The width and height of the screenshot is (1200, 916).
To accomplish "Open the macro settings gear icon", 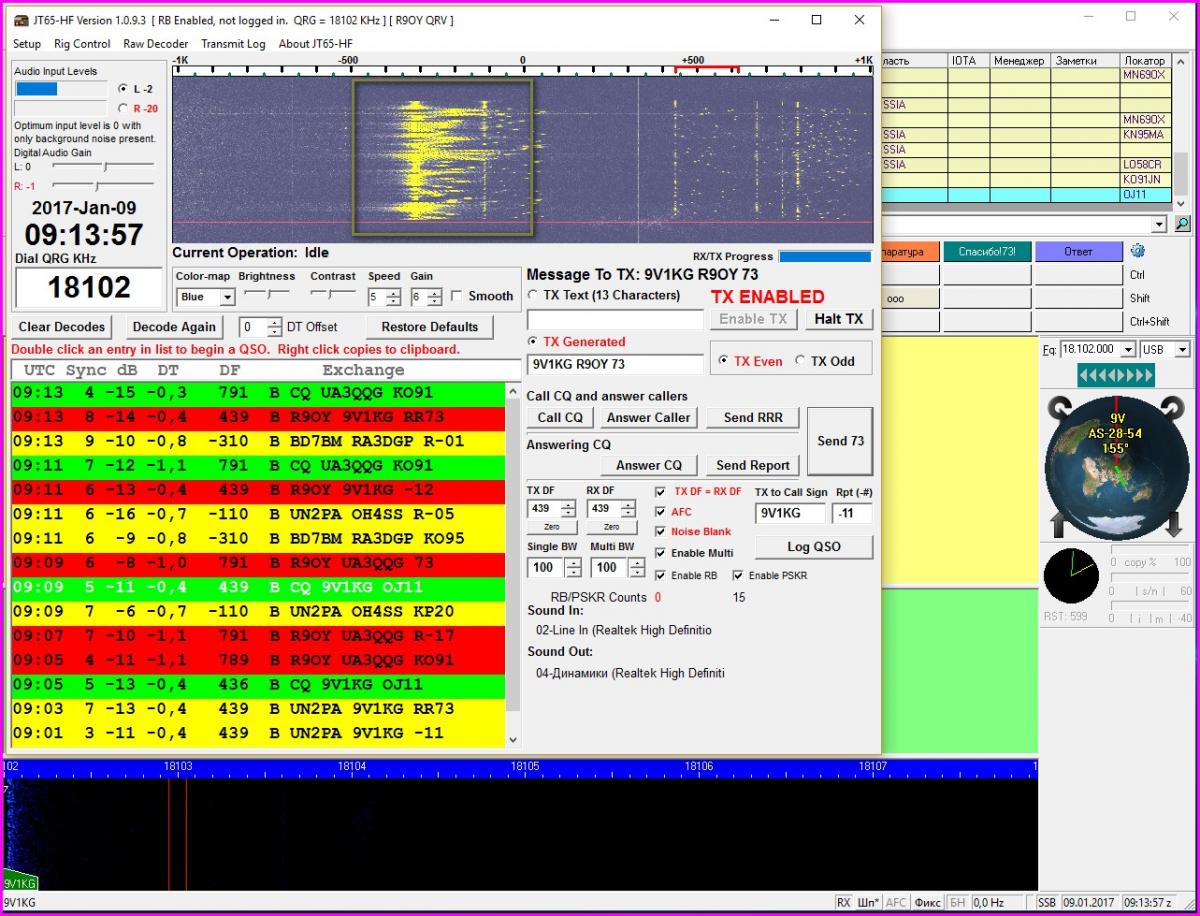I will tap(1137, 251).
